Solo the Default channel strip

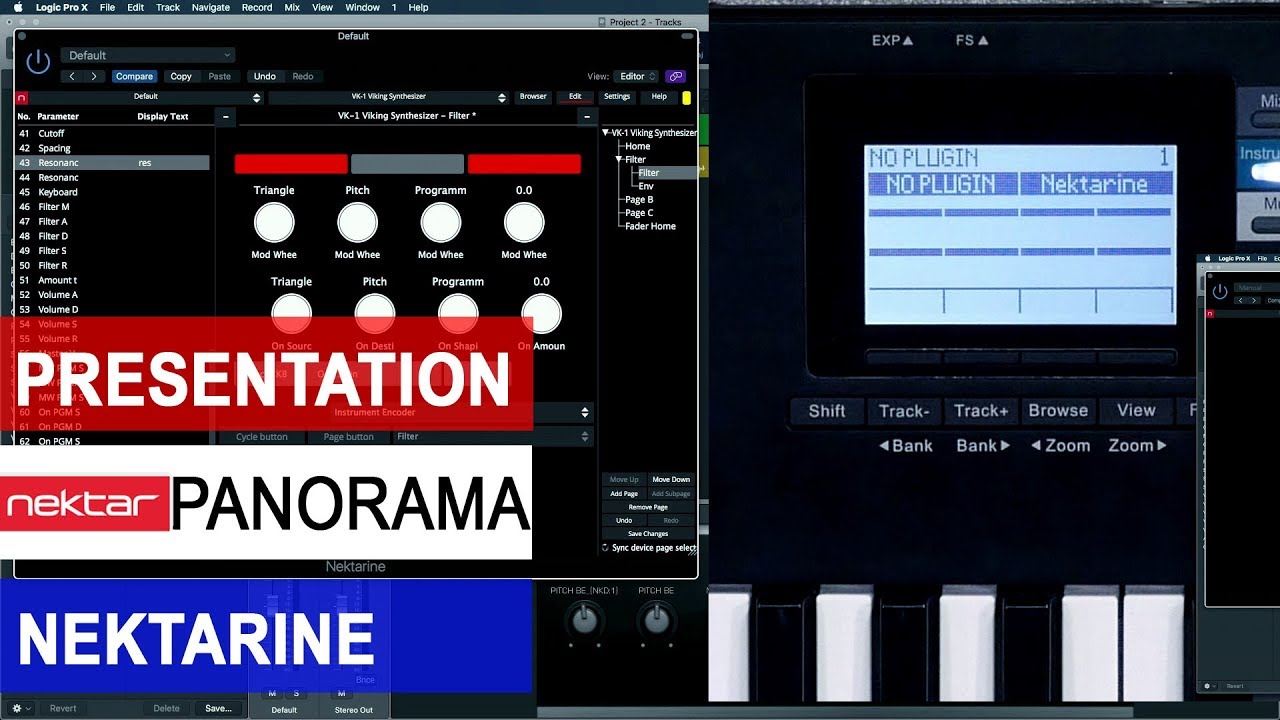[296, 693]
